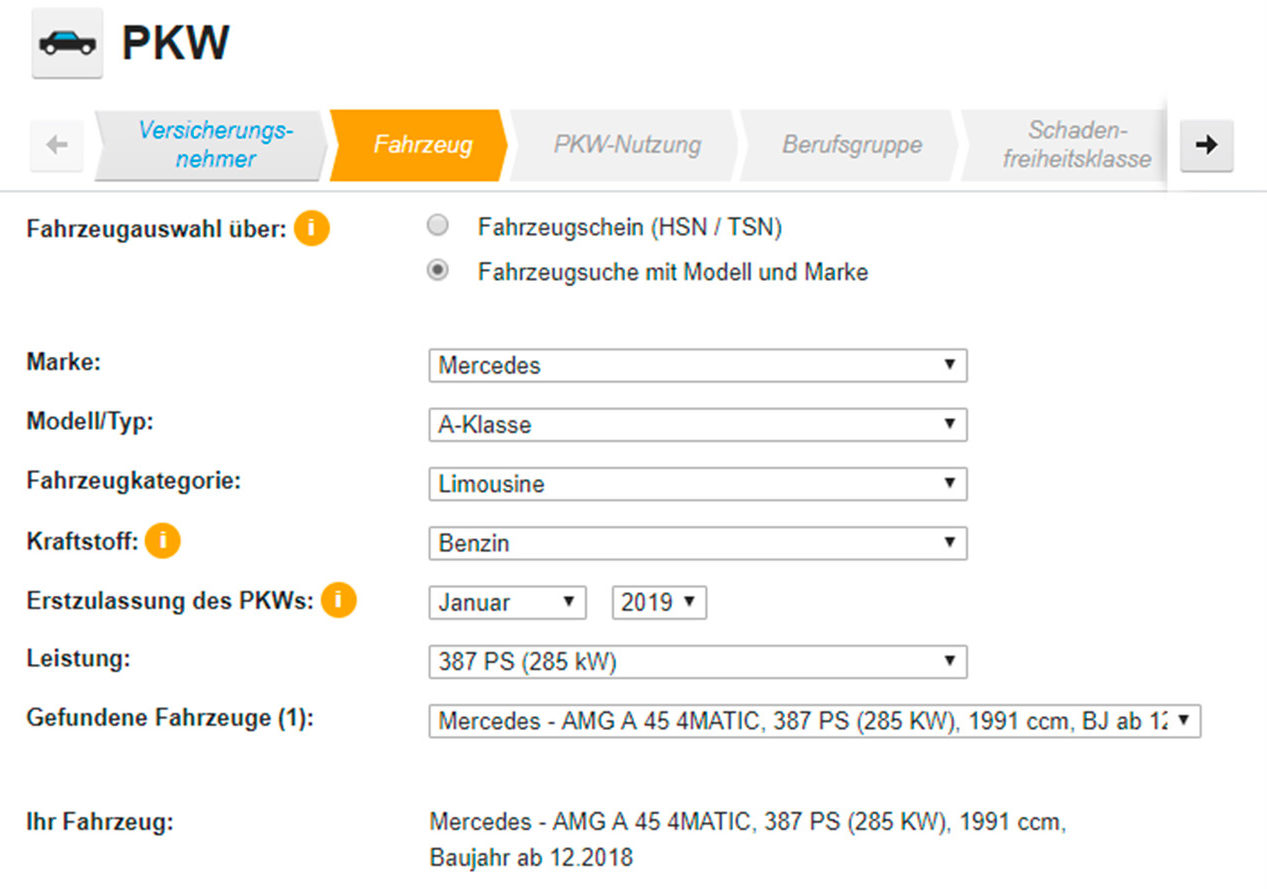Select Fahrzeugsuche mit Modell und Marke radio
The image size is (1267, 889).
(437, 271)
